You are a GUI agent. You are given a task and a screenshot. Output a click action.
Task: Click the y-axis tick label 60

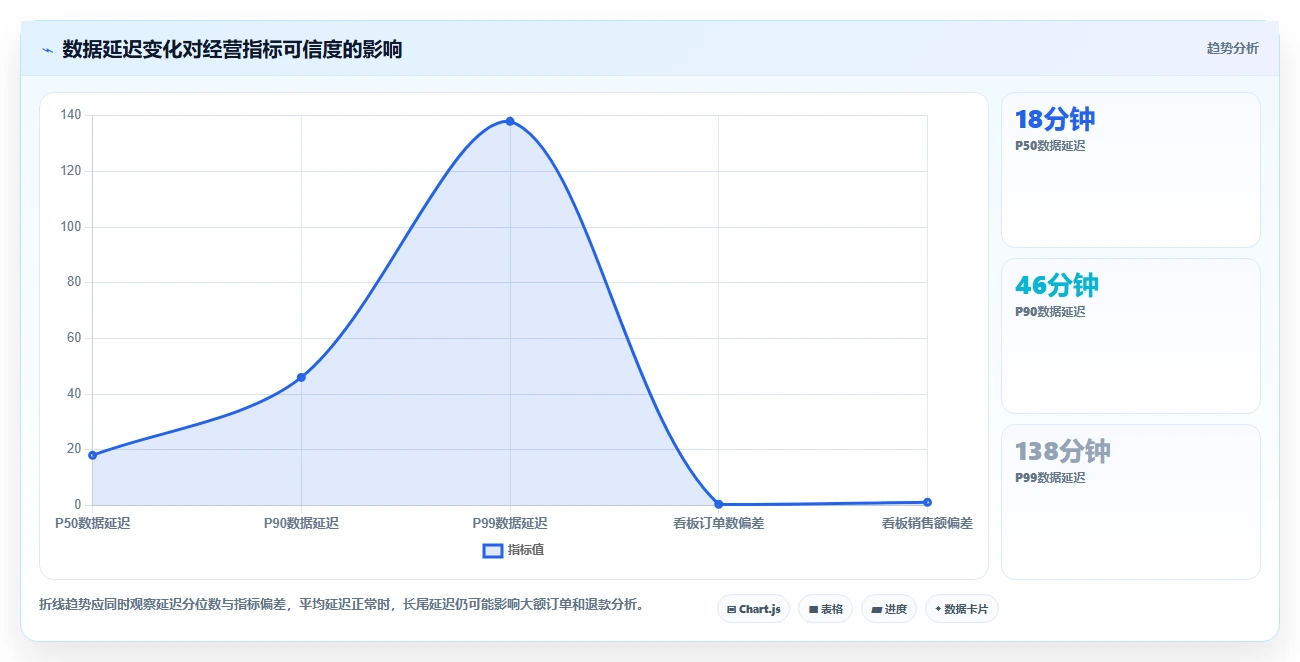click(74, 338)
